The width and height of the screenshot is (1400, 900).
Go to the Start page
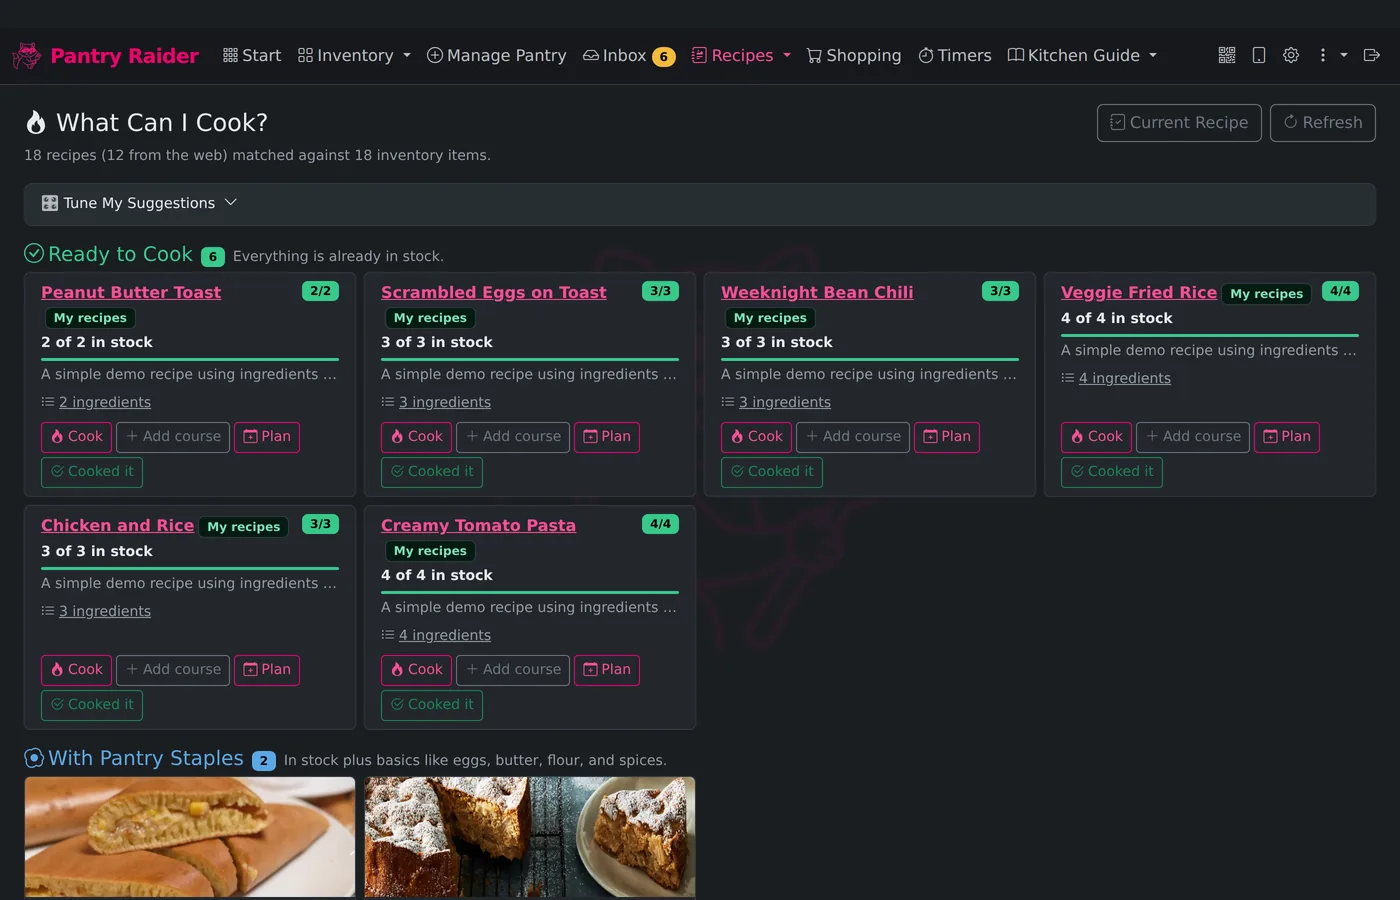click(252, 55)
